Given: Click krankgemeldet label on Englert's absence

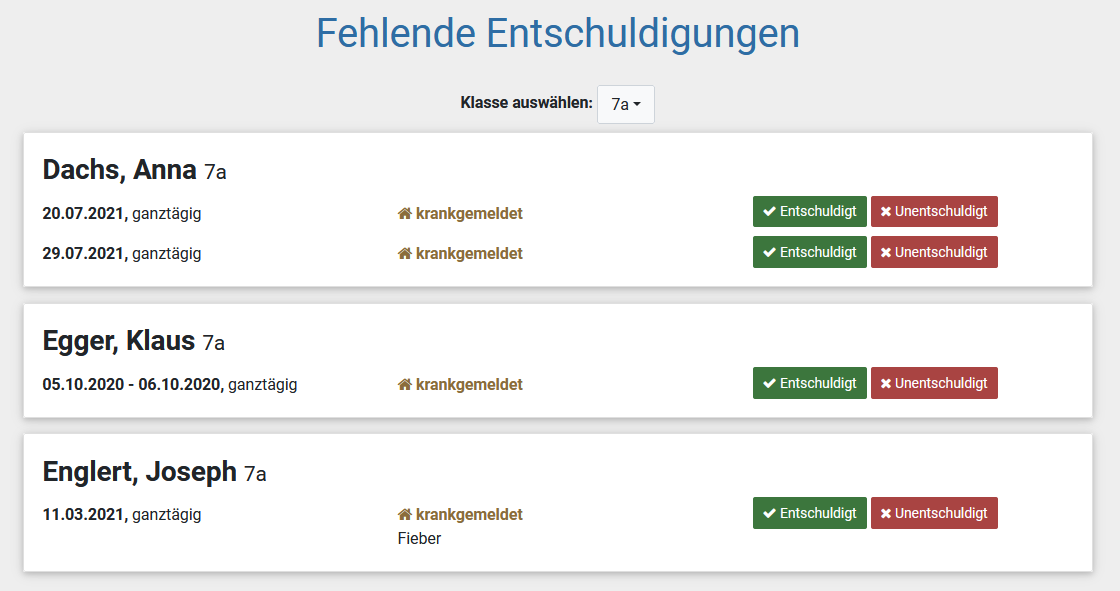Looking at the screenshot, I should point(469,515).
